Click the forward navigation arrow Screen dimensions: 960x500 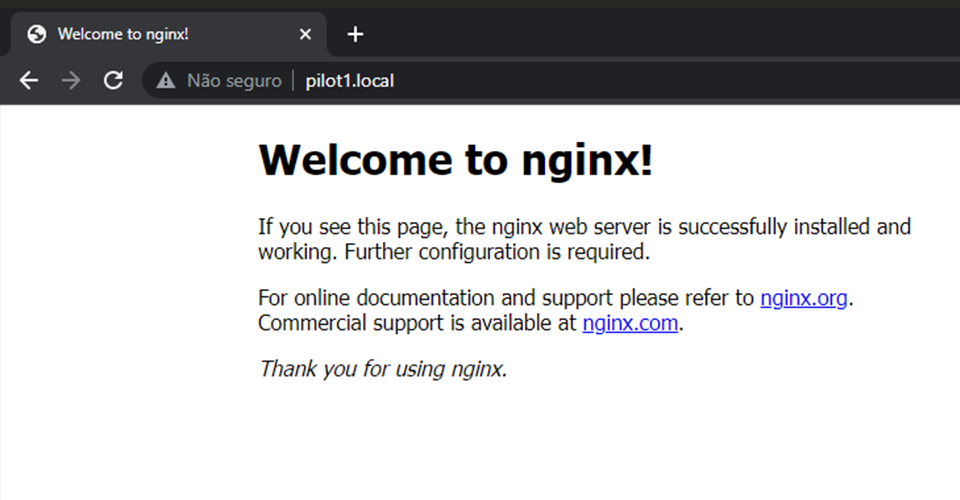(71, 81)
